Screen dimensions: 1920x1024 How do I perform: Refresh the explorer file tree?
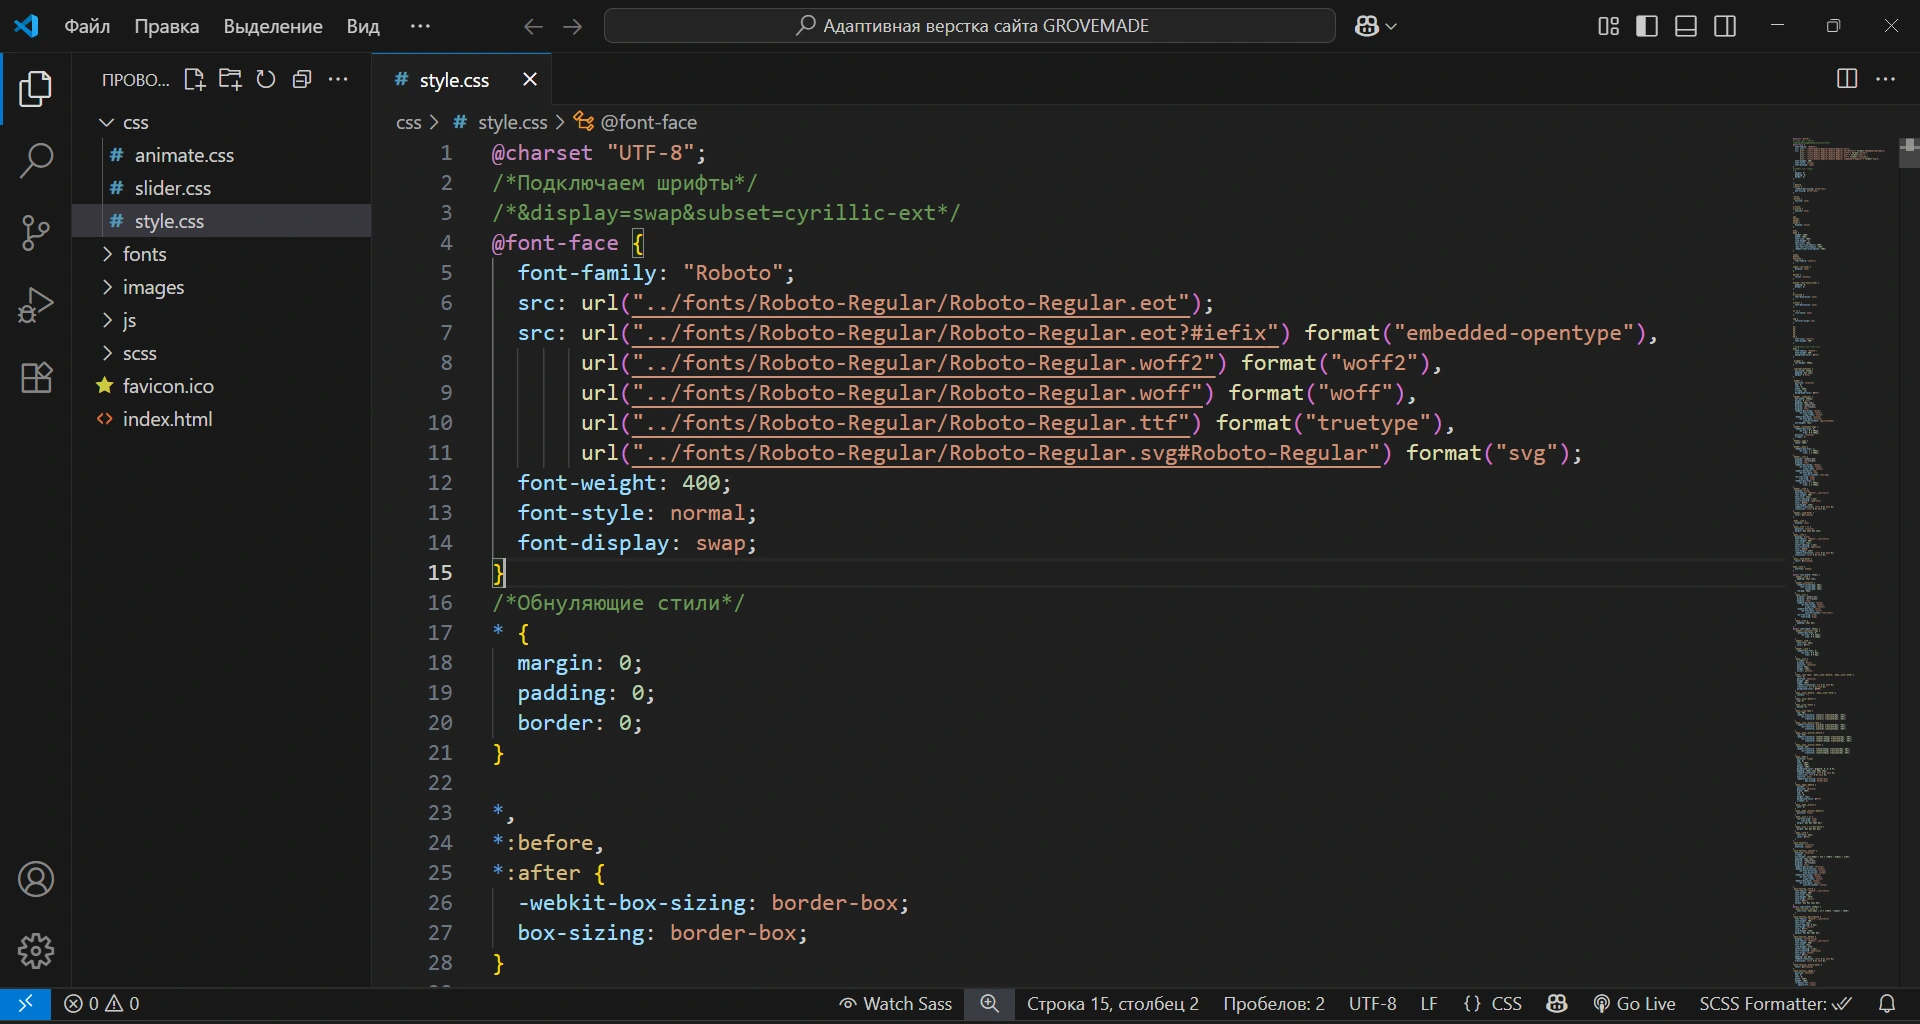pos(266,80)
